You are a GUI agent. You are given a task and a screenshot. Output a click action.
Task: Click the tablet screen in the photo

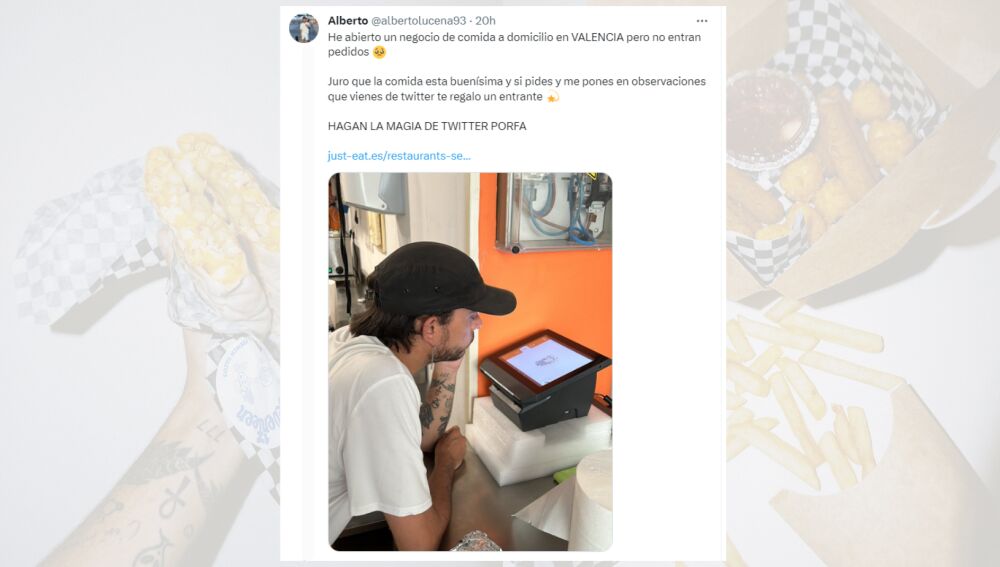click(548, 362)
